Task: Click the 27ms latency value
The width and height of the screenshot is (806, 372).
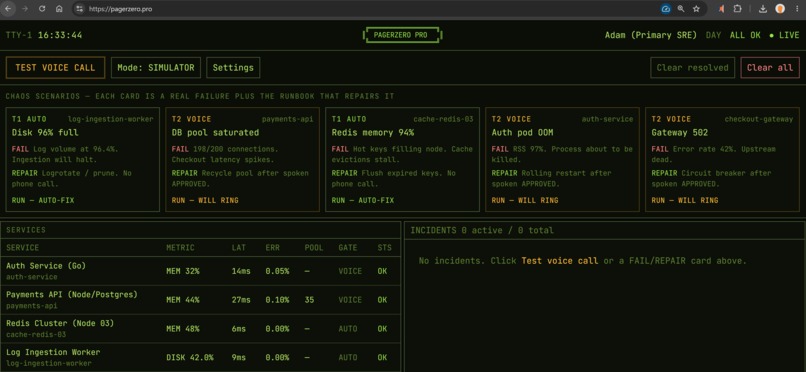Action: point(241,300)
